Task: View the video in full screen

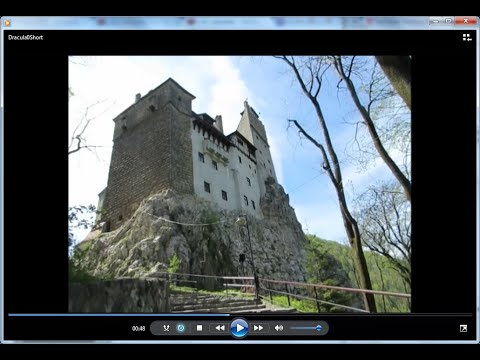Action: click(463, 329)
